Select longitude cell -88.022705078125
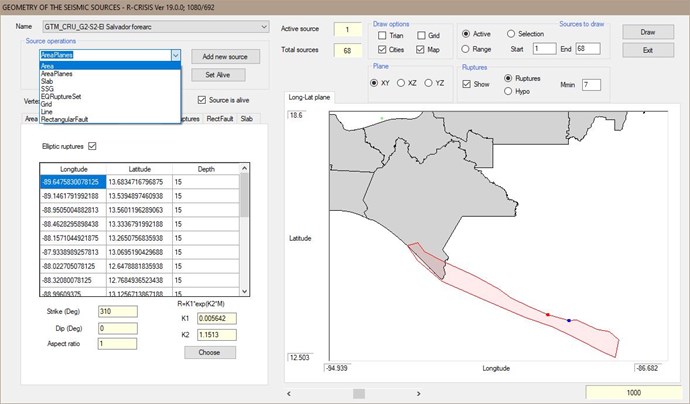The width and height of the screenshot is (690, 404). coord(73,266)
